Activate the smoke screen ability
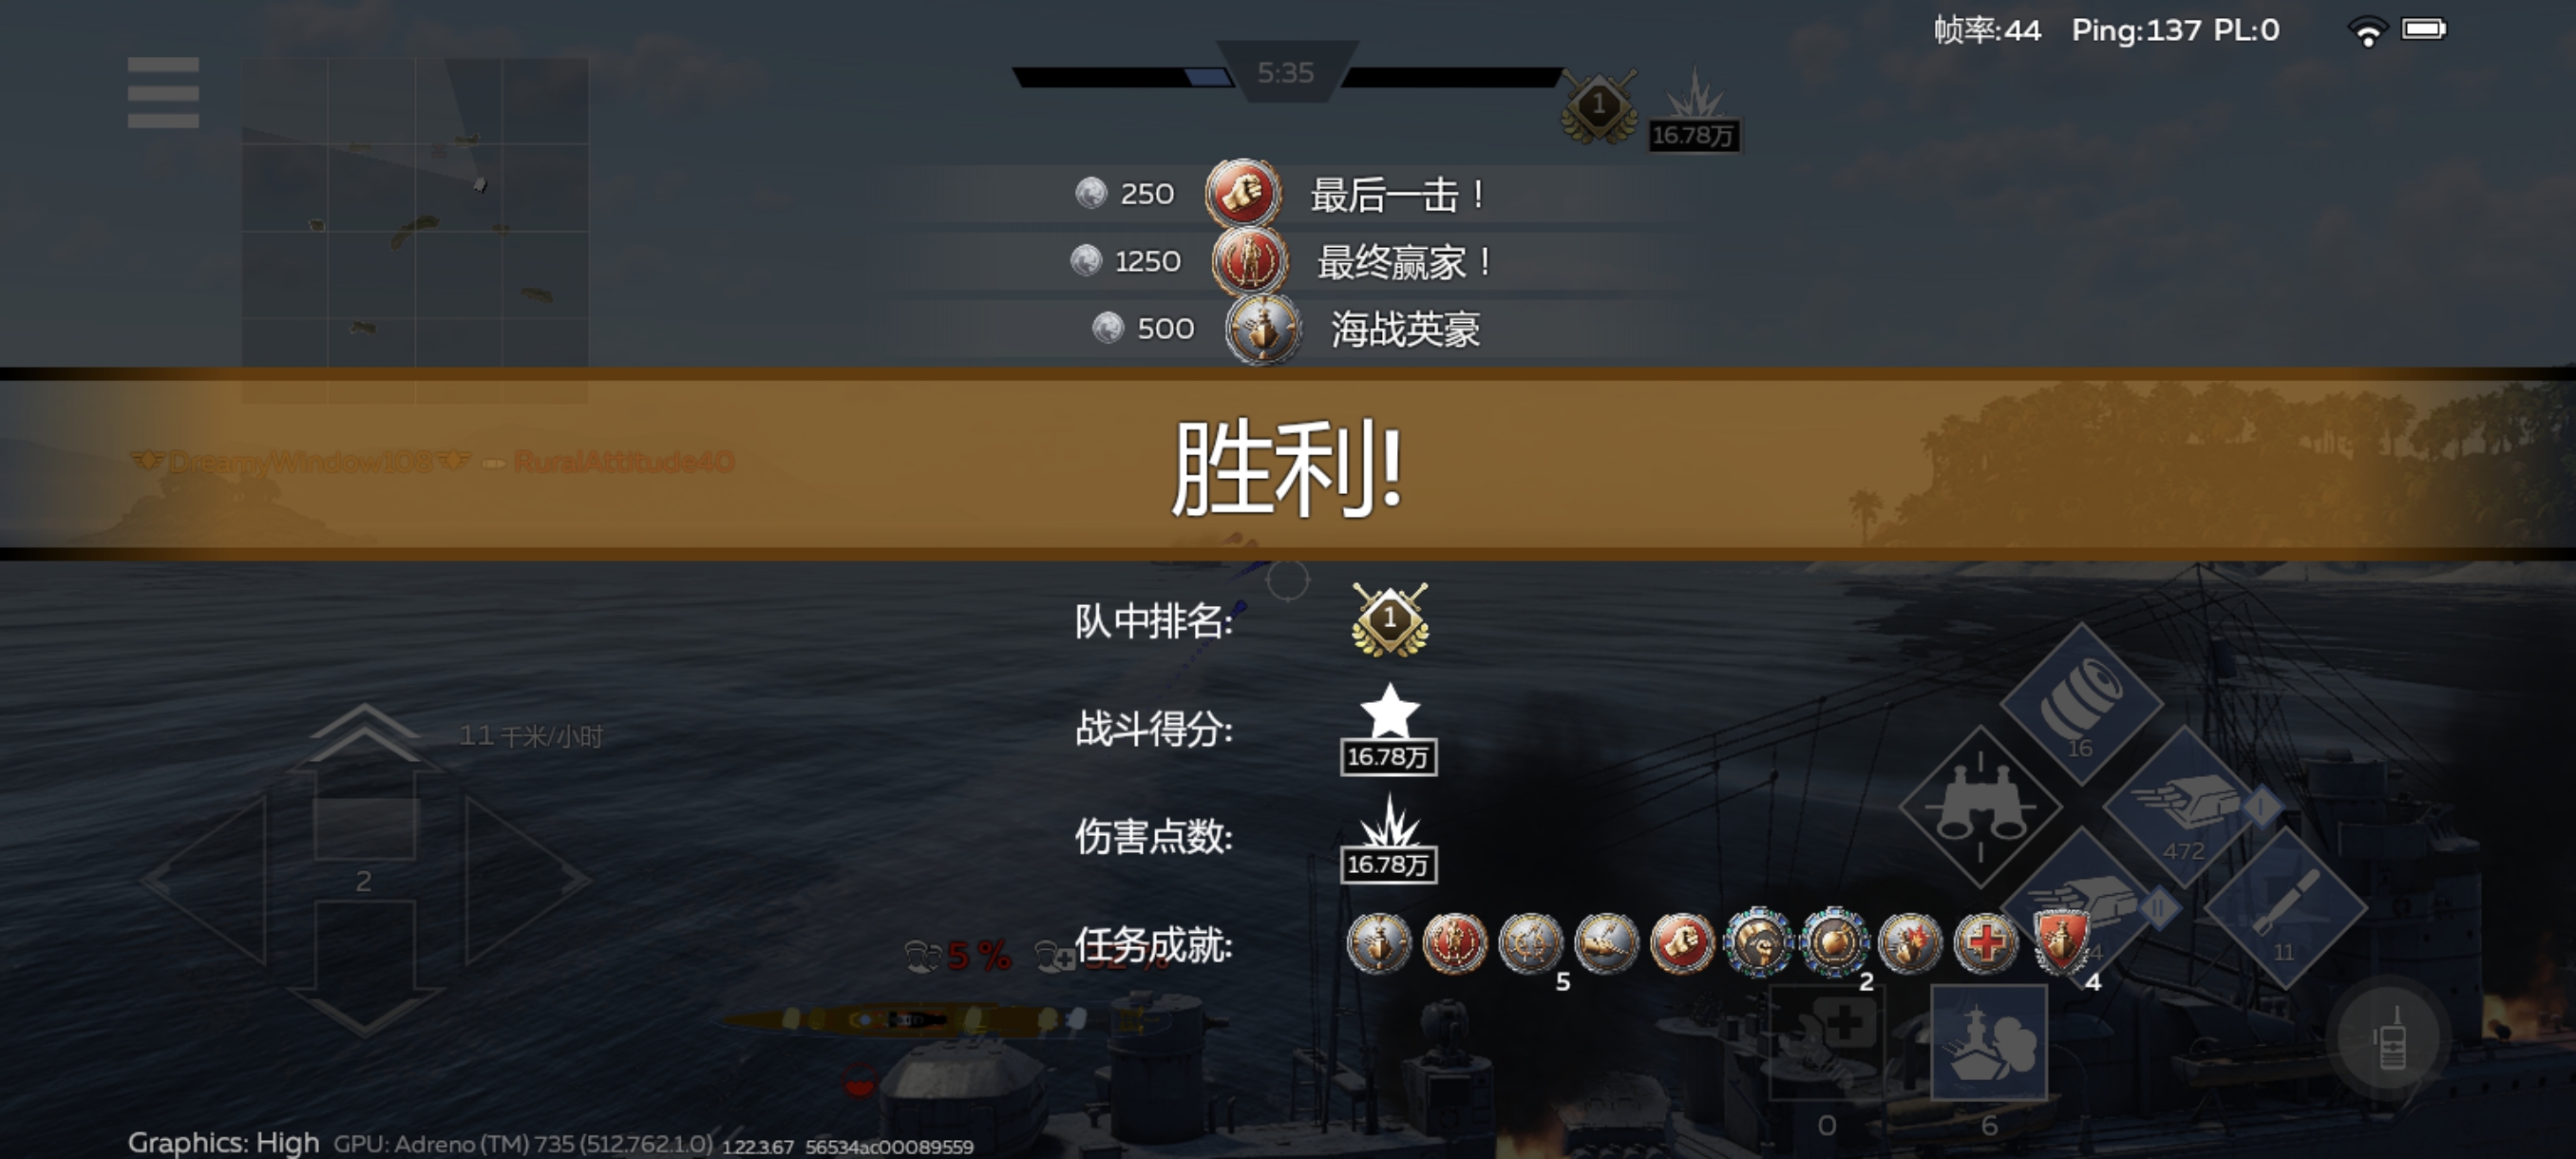2576x1159 pixels. pos(1989,1042)
